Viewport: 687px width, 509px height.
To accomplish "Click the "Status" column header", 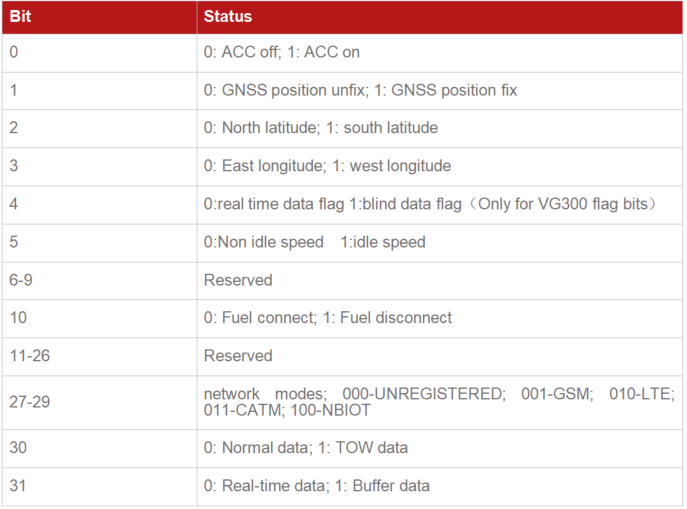I will (228, 16).
